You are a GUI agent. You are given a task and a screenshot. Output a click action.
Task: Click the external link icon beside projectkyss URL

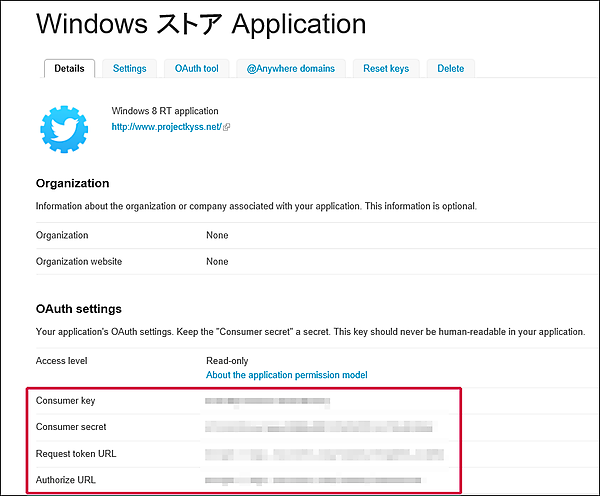tap(227, 127)
